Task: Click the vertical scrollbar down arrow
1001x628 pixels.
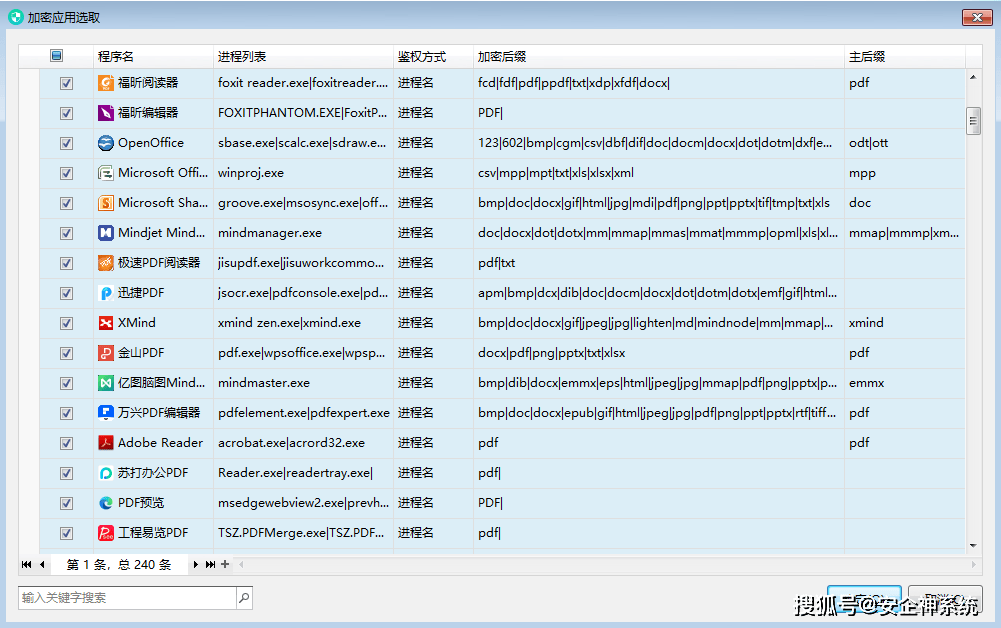Action: (973, 546)
